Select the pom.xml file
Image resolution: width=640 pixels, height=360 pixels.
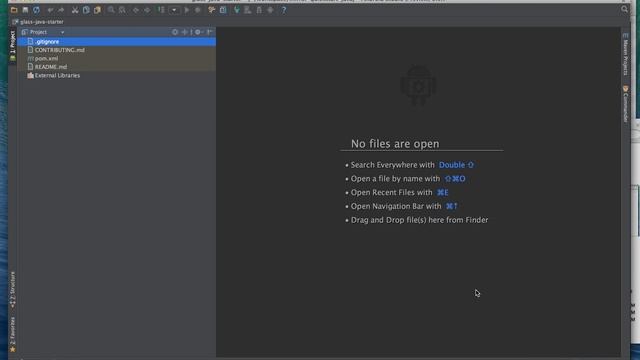pyautogui.click(x=116, y=58)
